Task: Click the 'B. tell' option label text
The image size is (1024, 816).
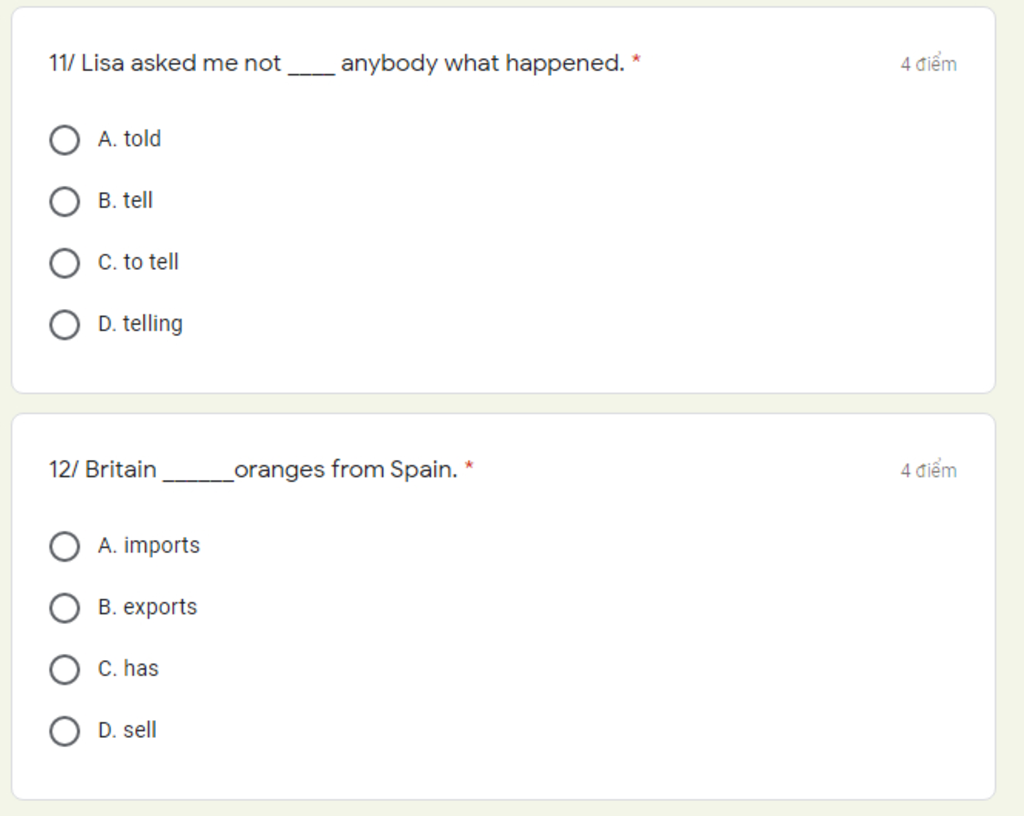Action: point(125,201)
